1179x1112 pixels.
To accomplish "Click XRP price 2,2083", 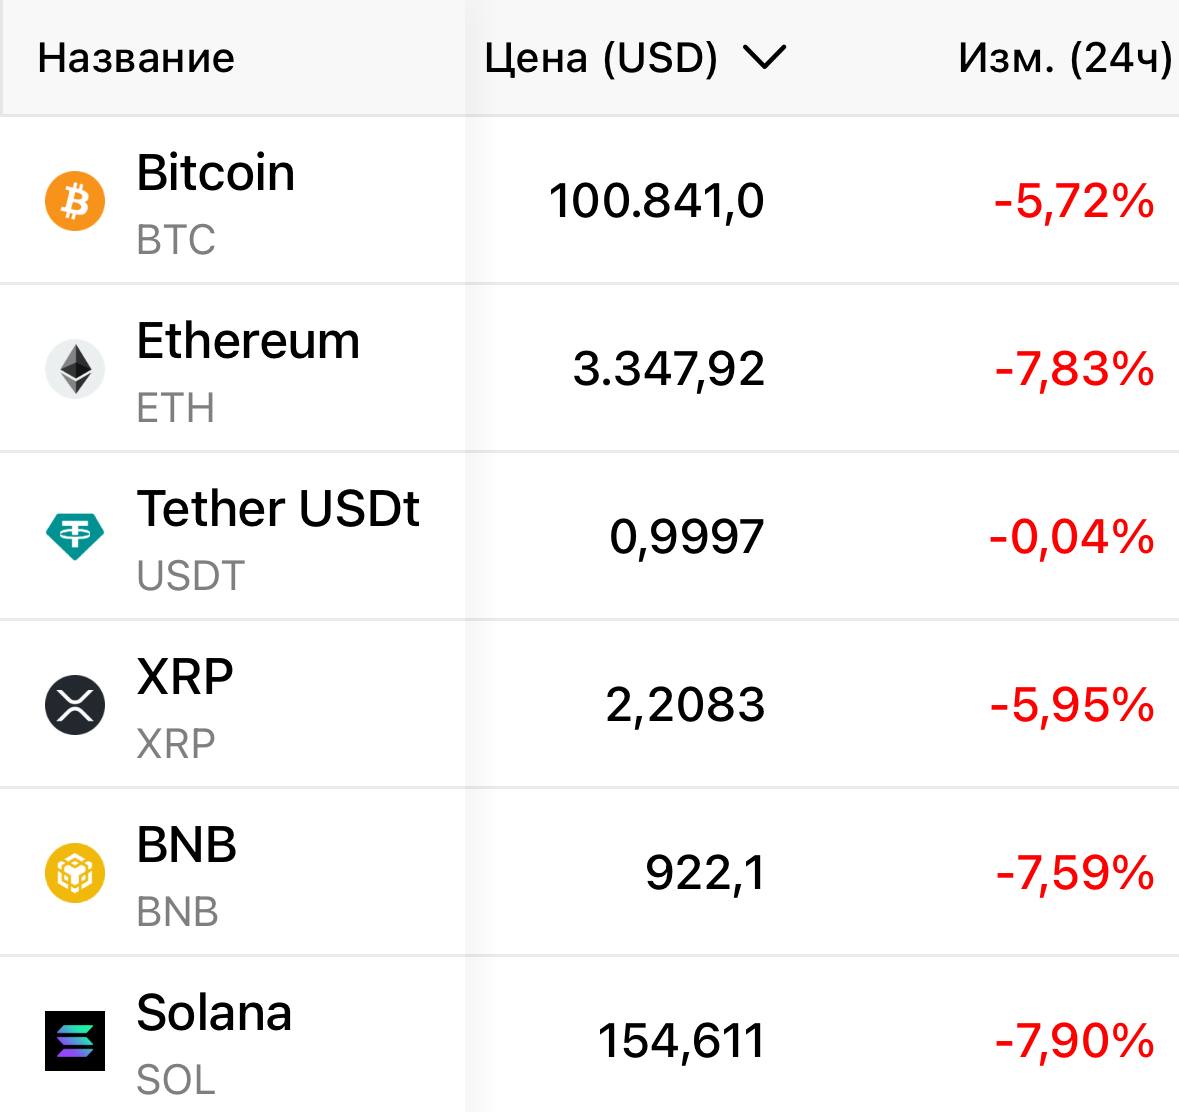I will [x=685, y=705].
